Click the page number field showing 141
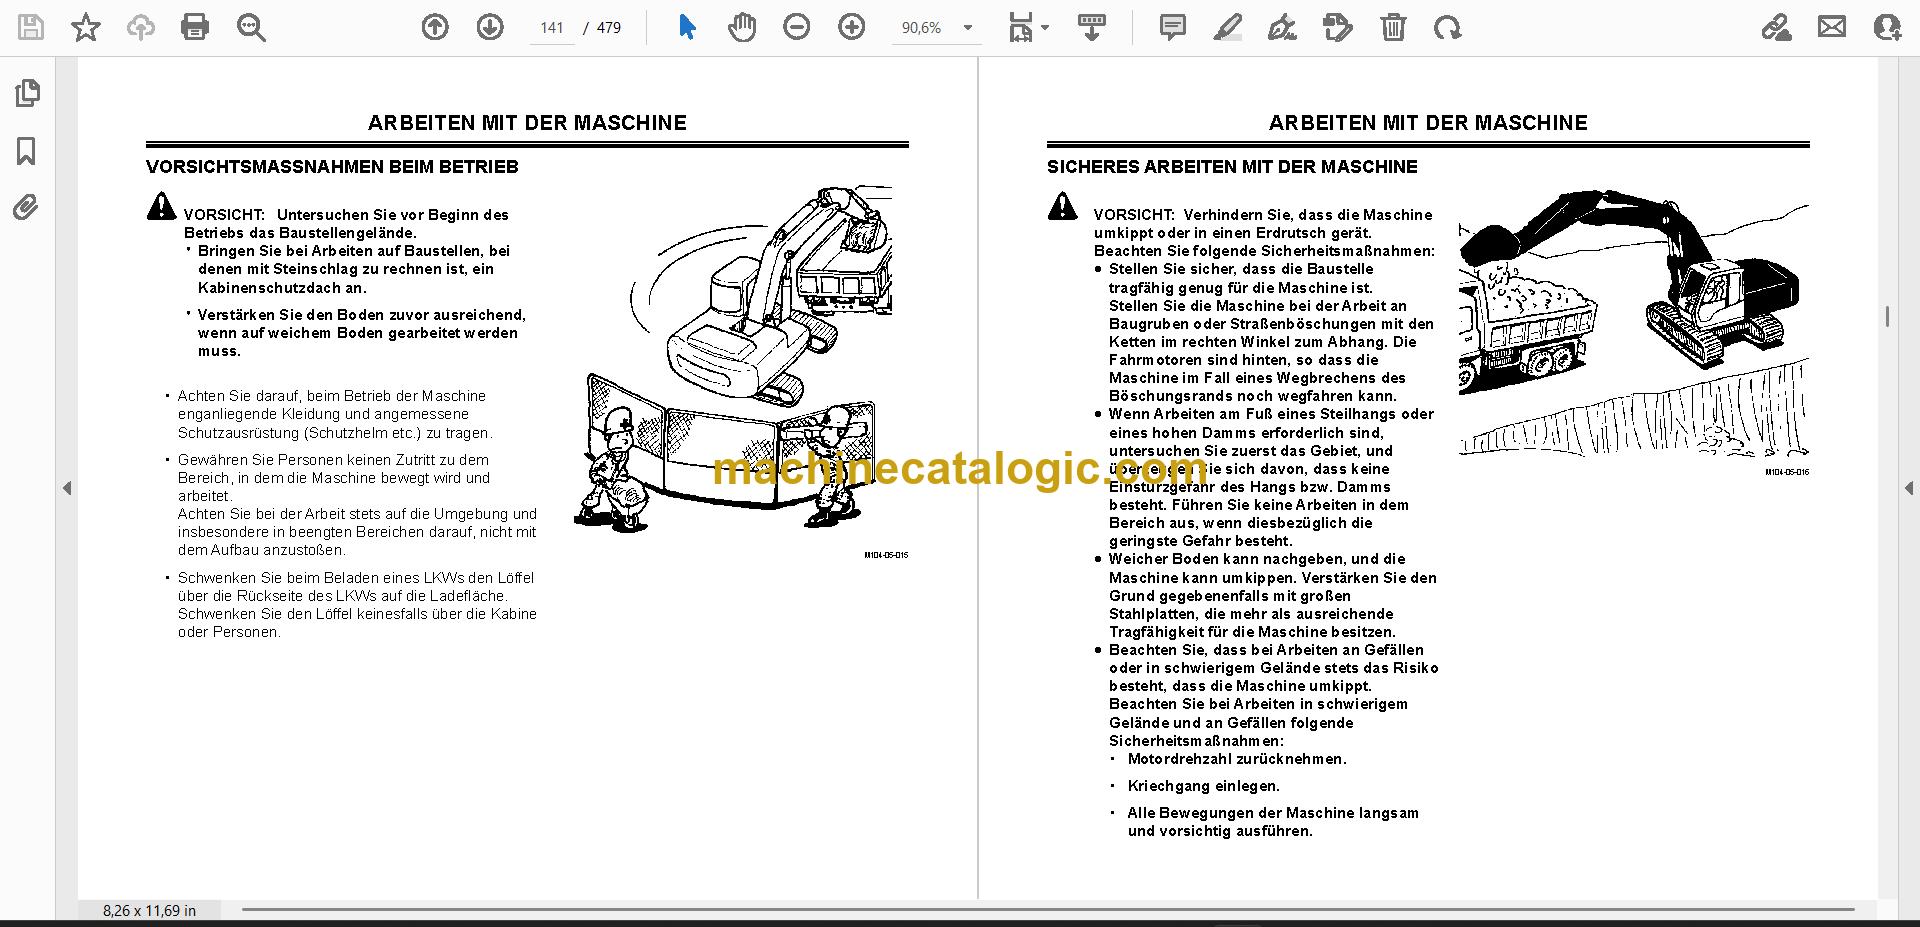1920x927 pixels. click(552, 28)
